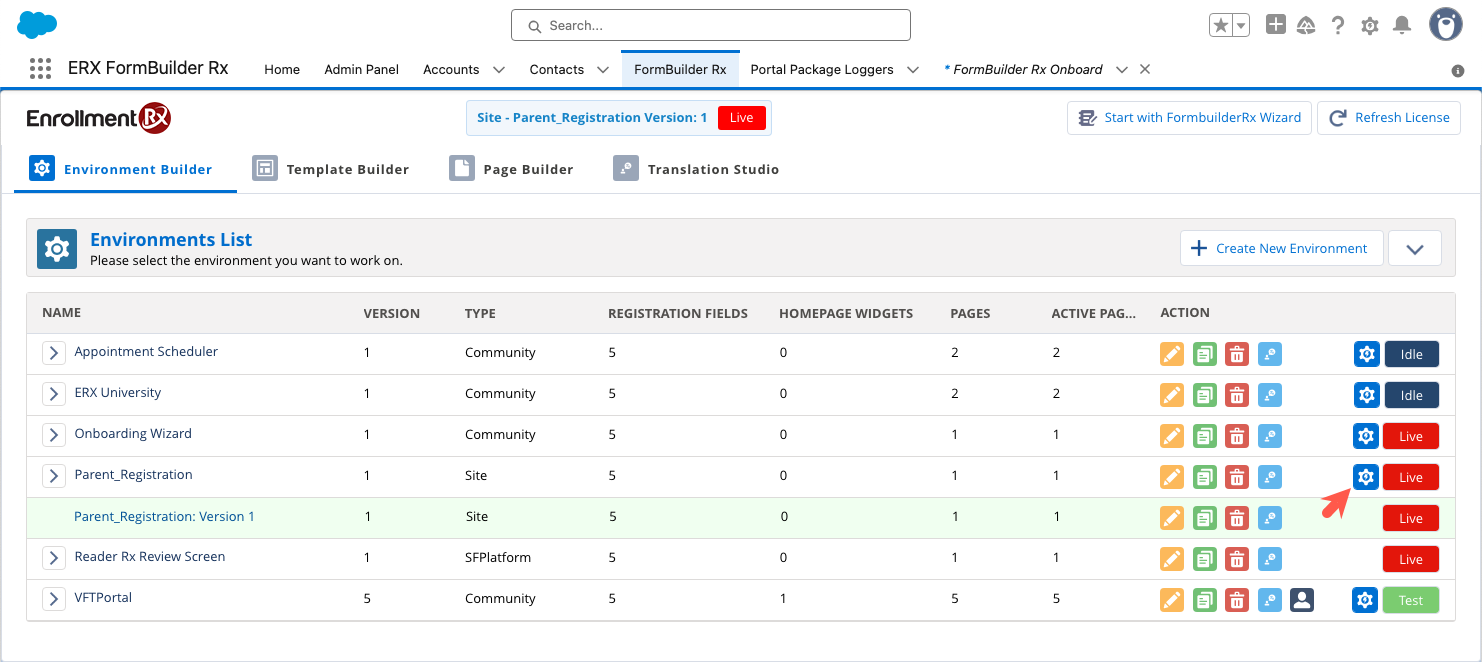Open the App Launcher grid icon
Screen dimensions: 1482x662
tap(40, 69)
